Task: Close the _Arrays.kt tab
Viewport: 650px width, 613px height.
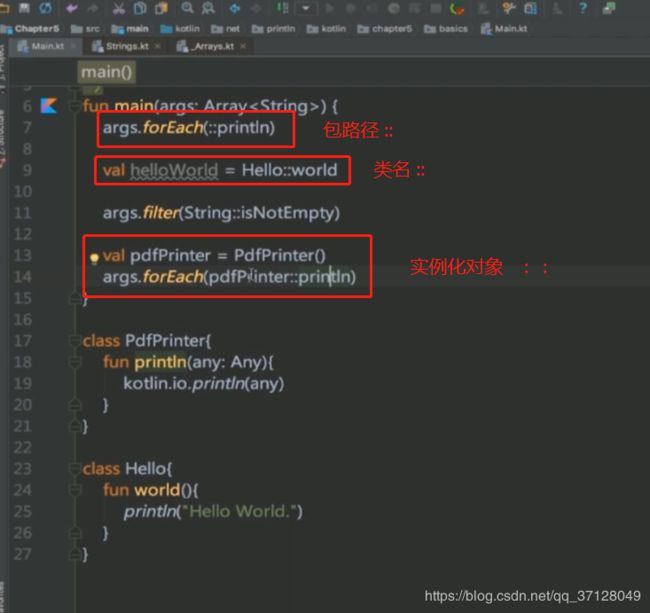Action: point(243,46)
